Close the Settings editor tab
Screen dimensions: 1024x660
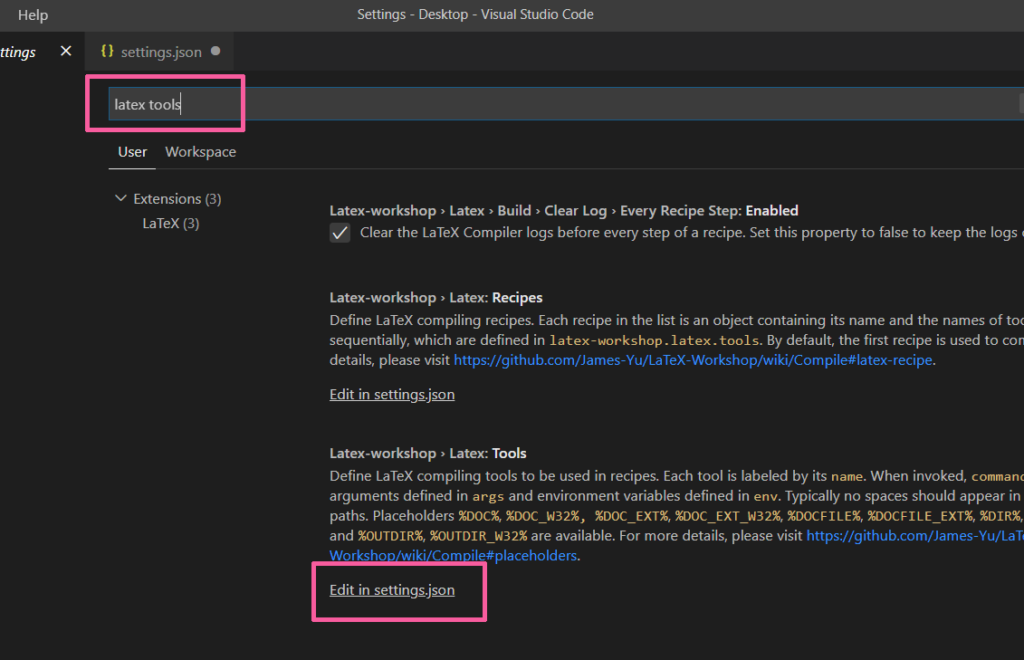pyautogui.click(x=66, y=51)
